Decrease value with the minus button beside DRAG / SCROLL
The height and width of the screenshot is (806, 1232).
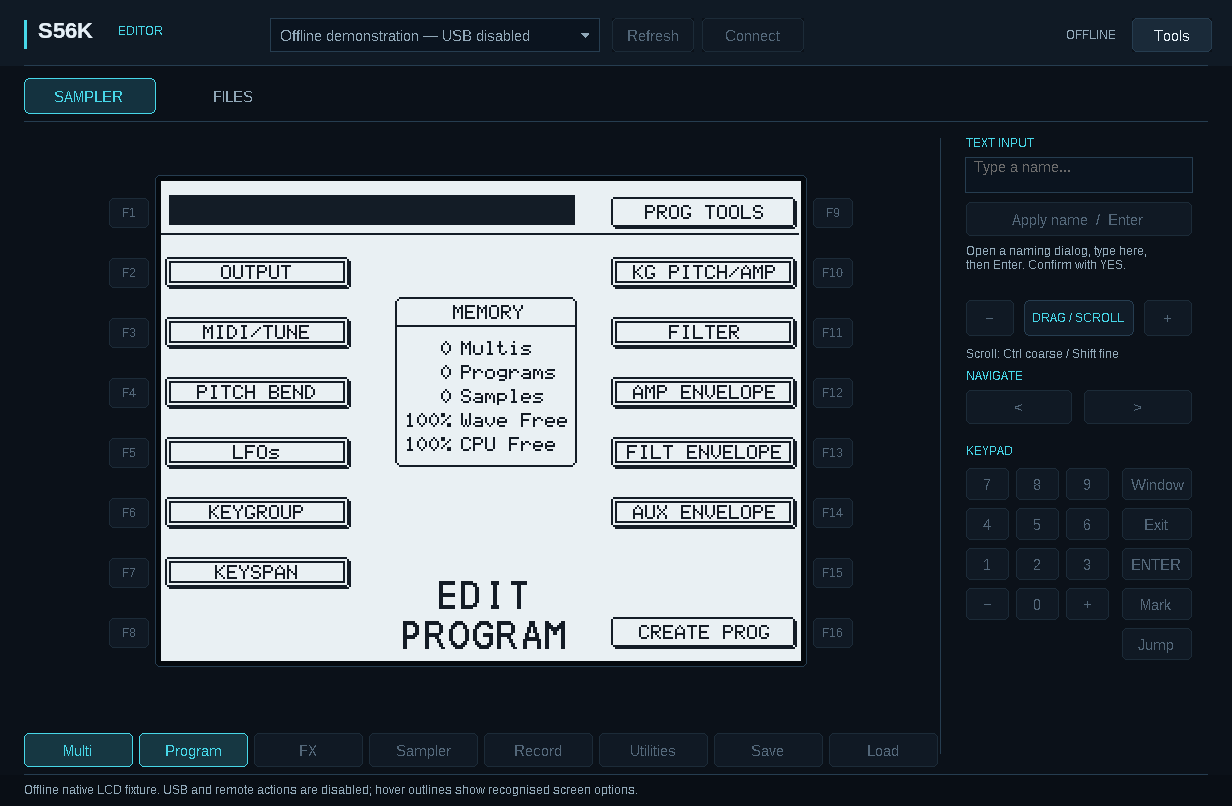click(x=990, y=317)
